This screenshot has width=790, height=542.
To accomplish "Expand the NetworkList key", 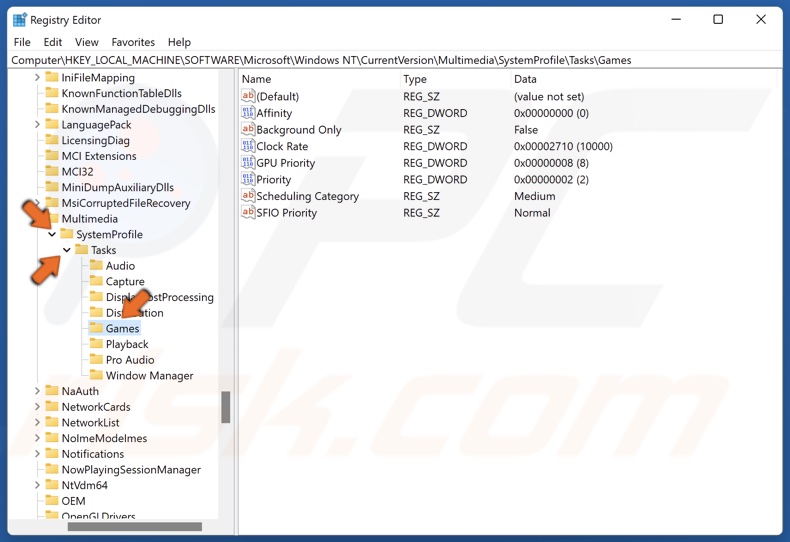I will coord(37,422).
